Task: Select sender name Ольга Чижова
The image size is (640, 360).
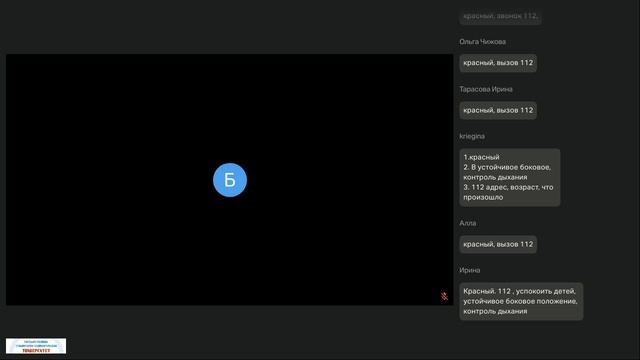Action: tap(482, 42)
